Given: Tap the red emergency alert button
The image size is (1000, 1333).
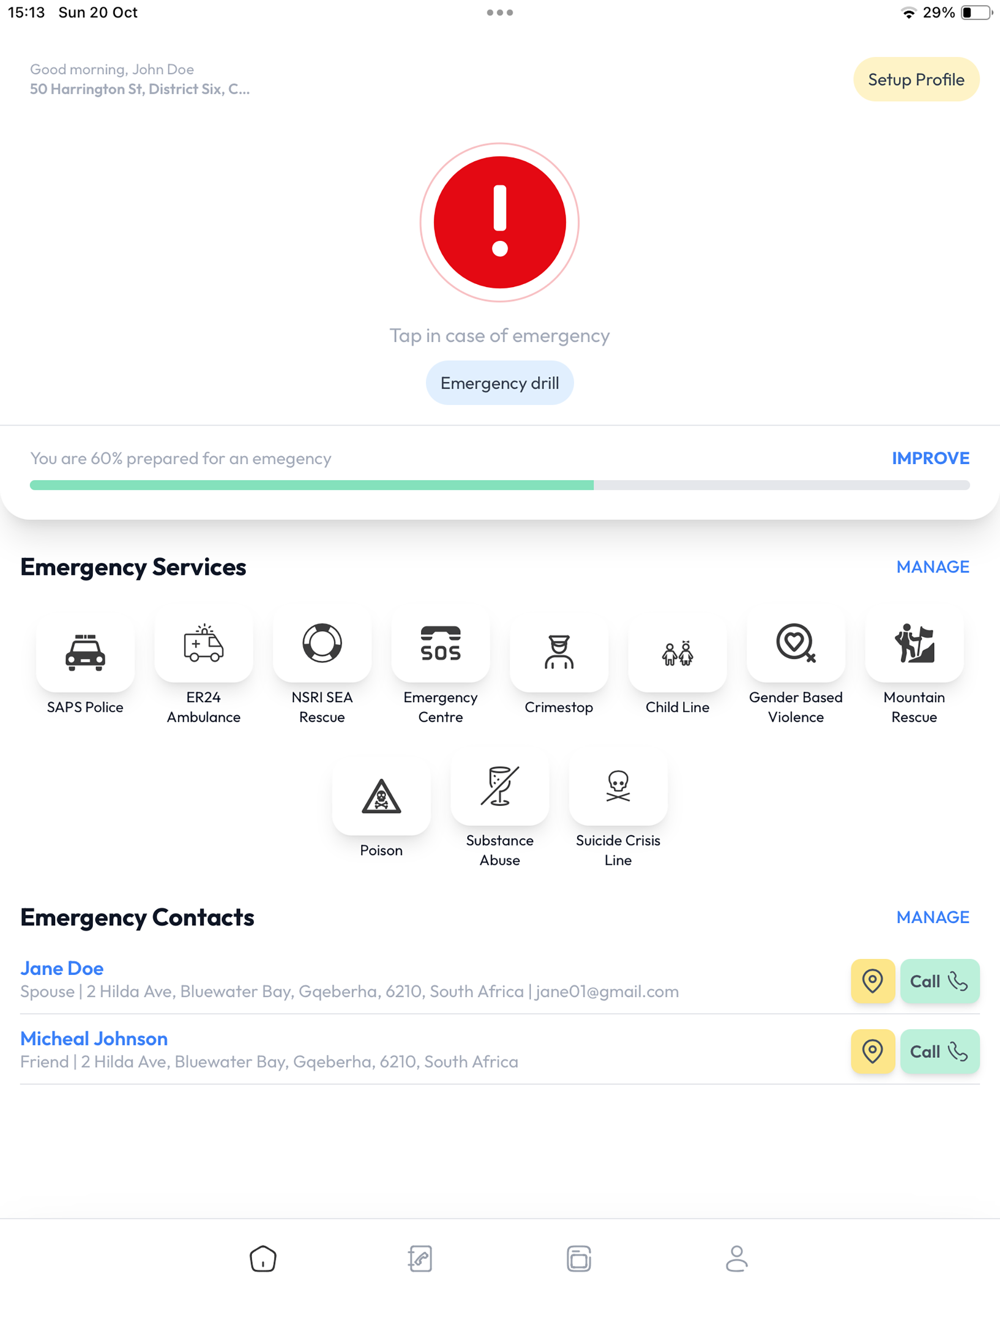Looking at the screenshot, I should click(x=500, y=222).
